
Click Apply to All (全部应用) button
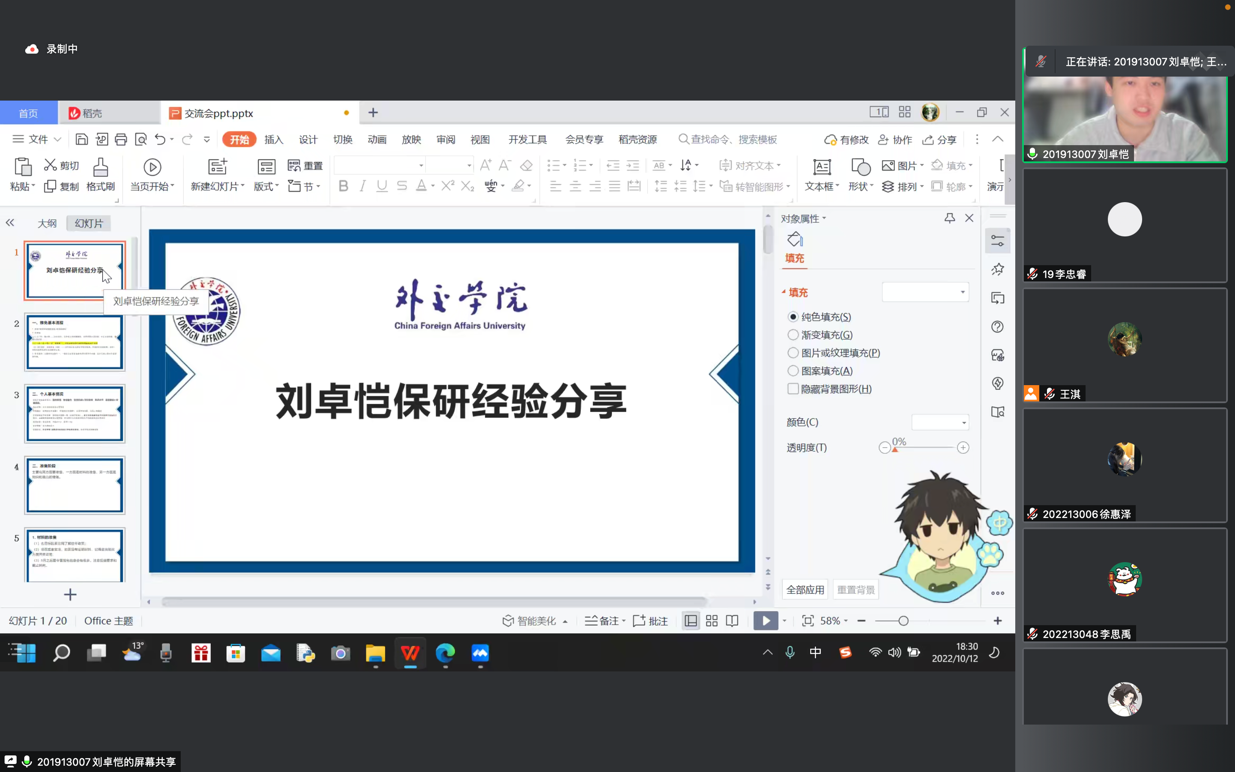pos(805,590)
